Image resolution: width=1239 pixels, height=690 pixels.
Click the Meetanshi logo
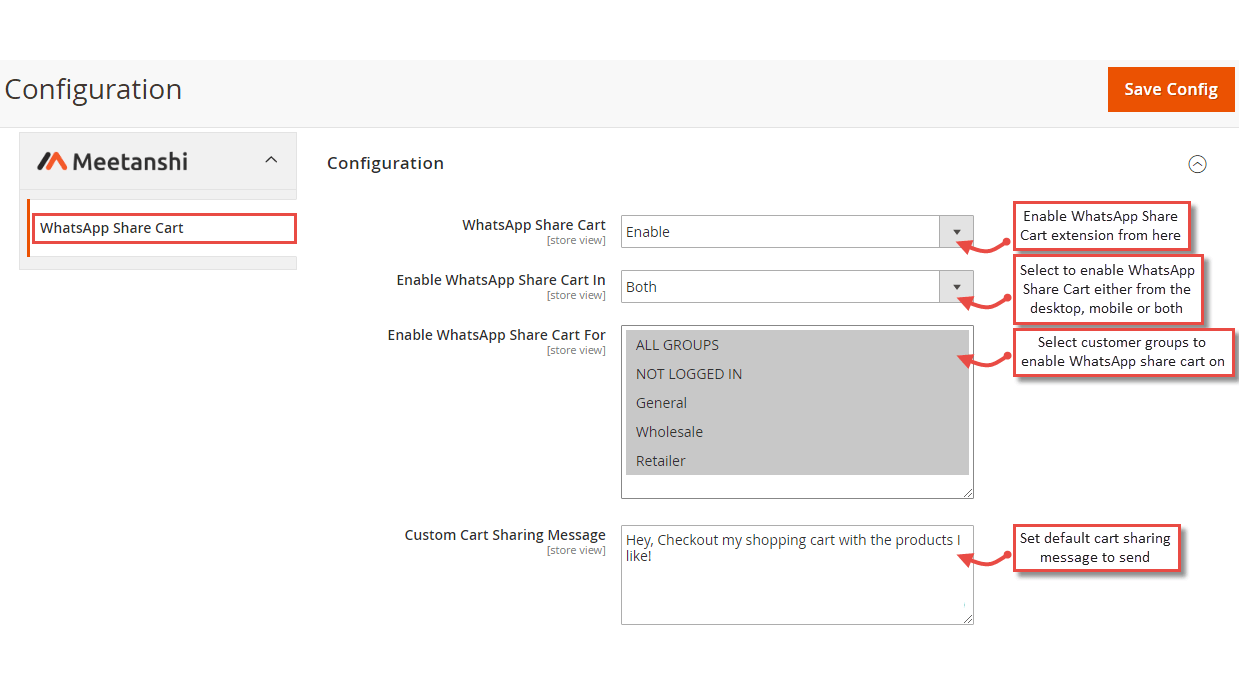click(113, 161)
